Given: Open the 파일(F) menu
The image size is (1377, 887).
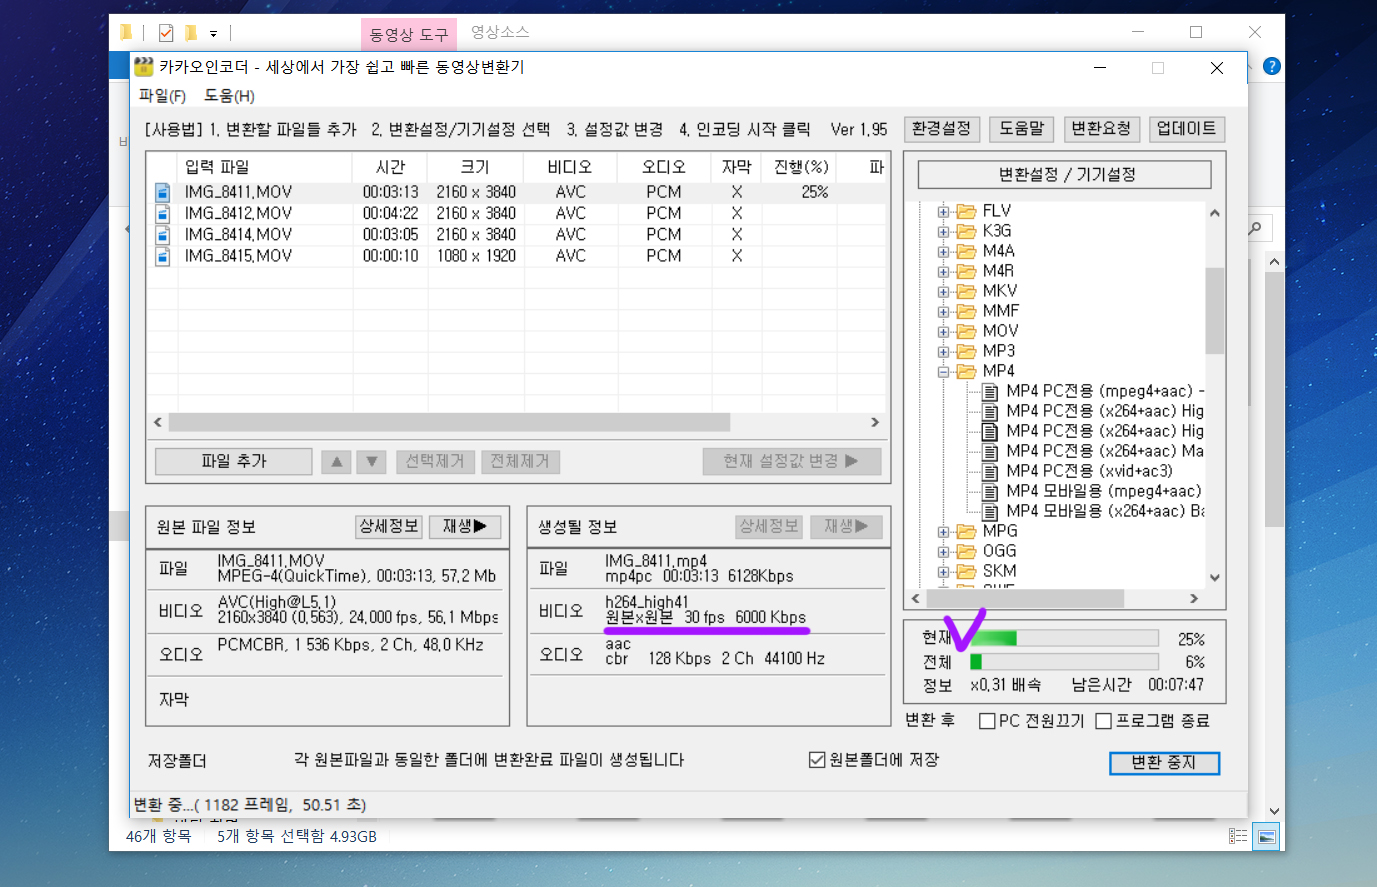Looking at the screenshot, I should (162, 96).
